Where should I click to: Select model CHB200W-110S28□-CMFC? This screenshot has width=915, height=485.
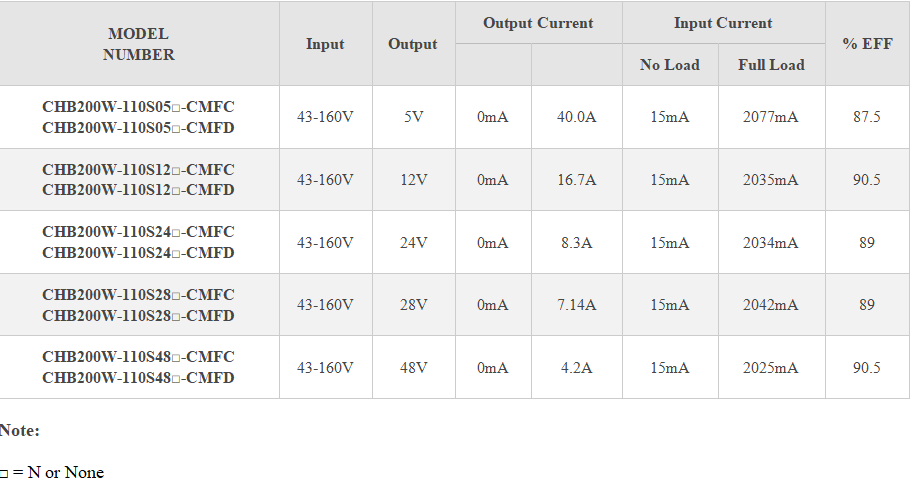[x=138, y=295]
